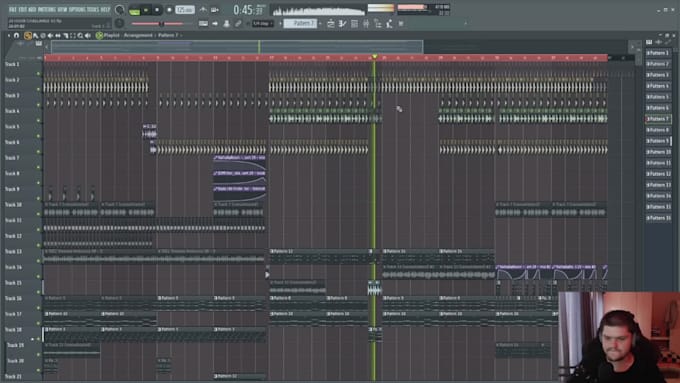Mute Track 5 with its green dot
Viewport: 680px width, 383px height.
39,136
